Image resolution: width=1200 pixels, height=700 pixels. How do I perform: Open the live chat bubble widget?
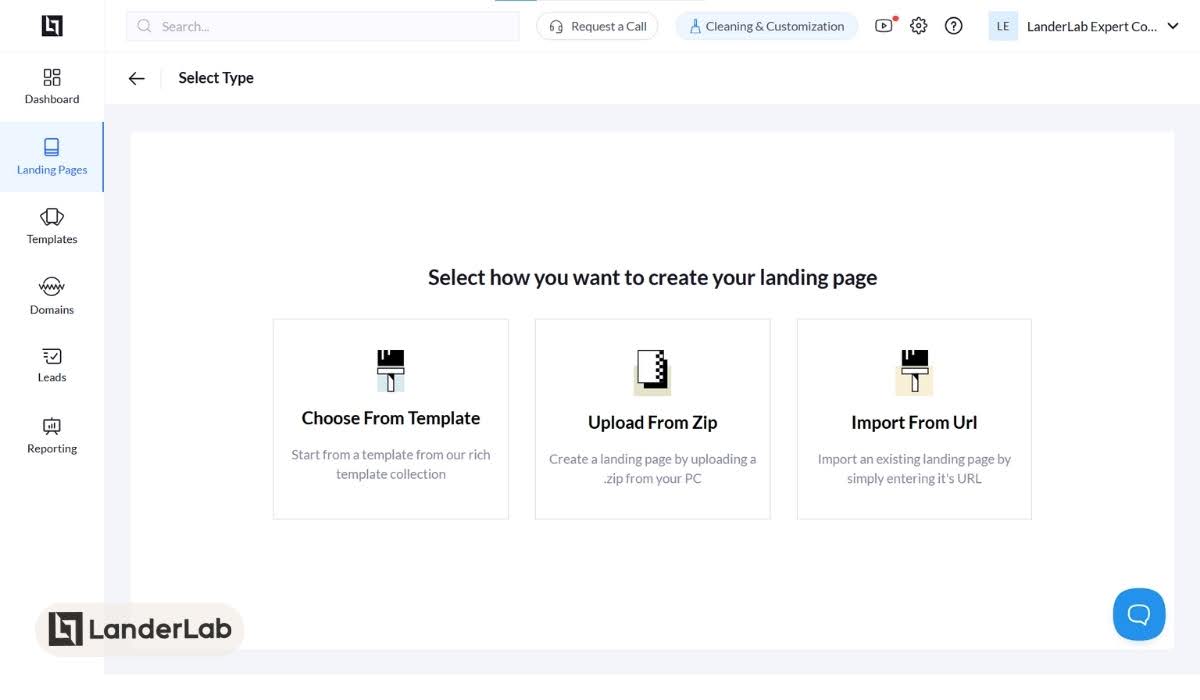click(1139, 614)
